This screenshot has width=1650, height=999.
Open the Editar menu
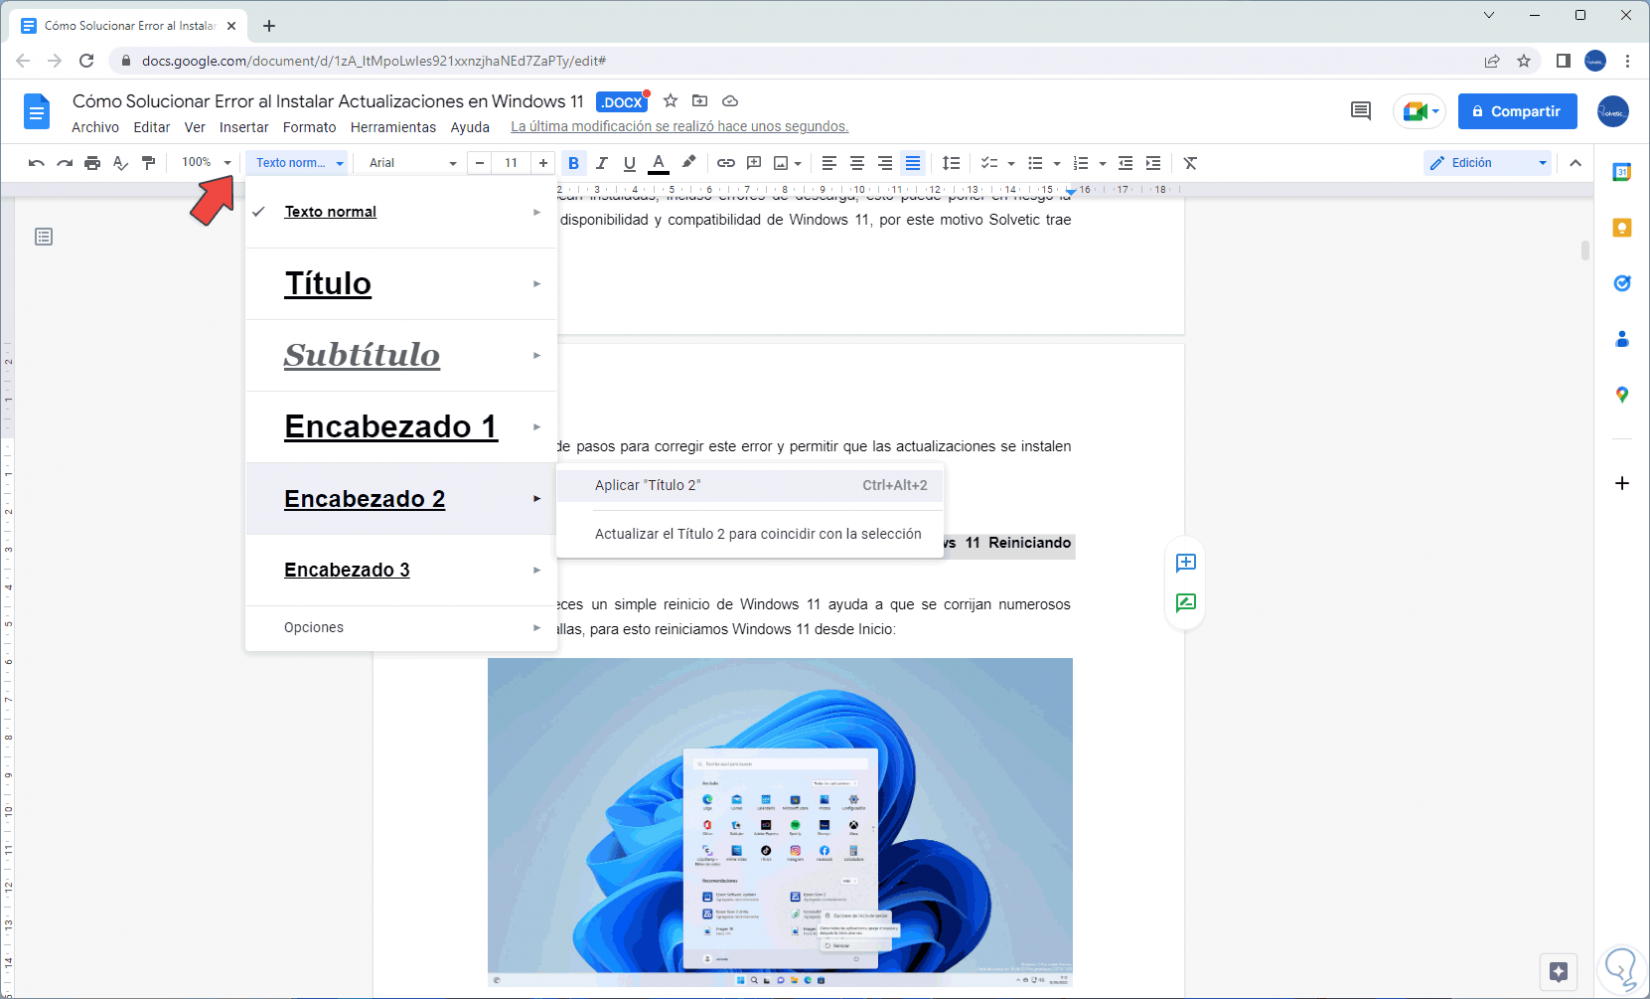pyautogui.click(x=152, y=127)
